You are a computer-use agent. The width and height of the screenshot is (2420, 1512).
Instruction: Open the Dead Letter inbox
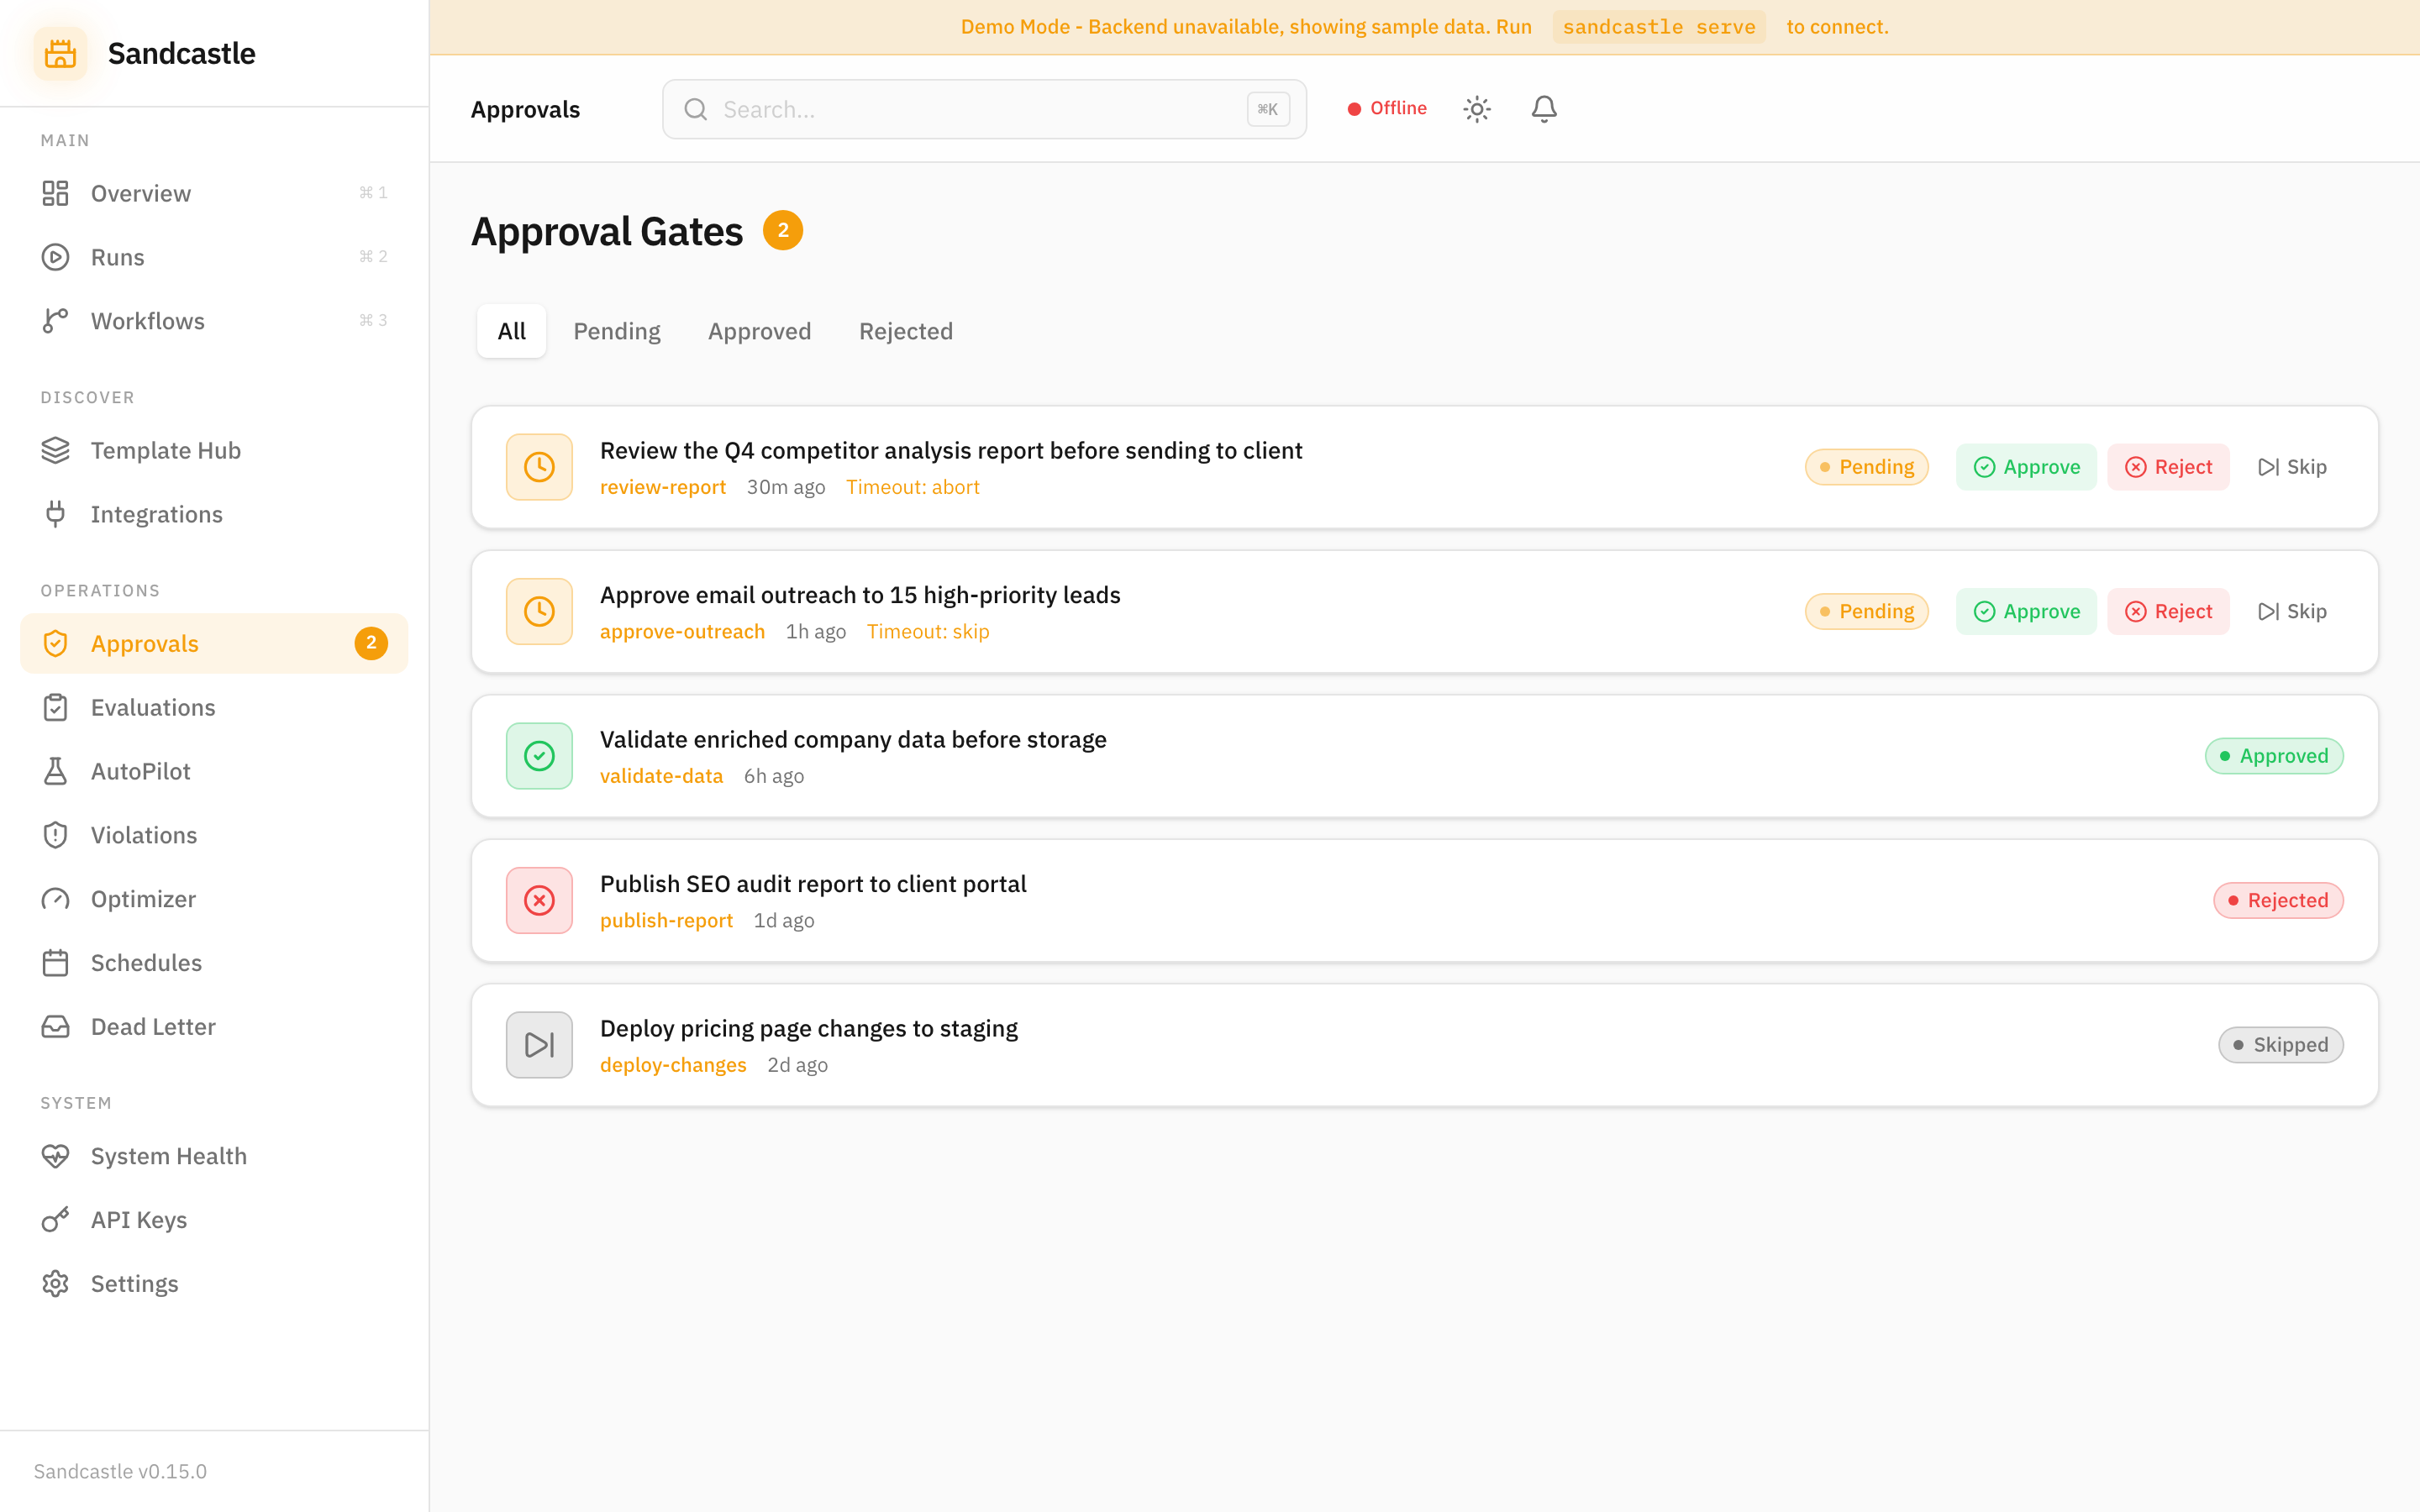pyautogui.click(x=153, y=1026)
